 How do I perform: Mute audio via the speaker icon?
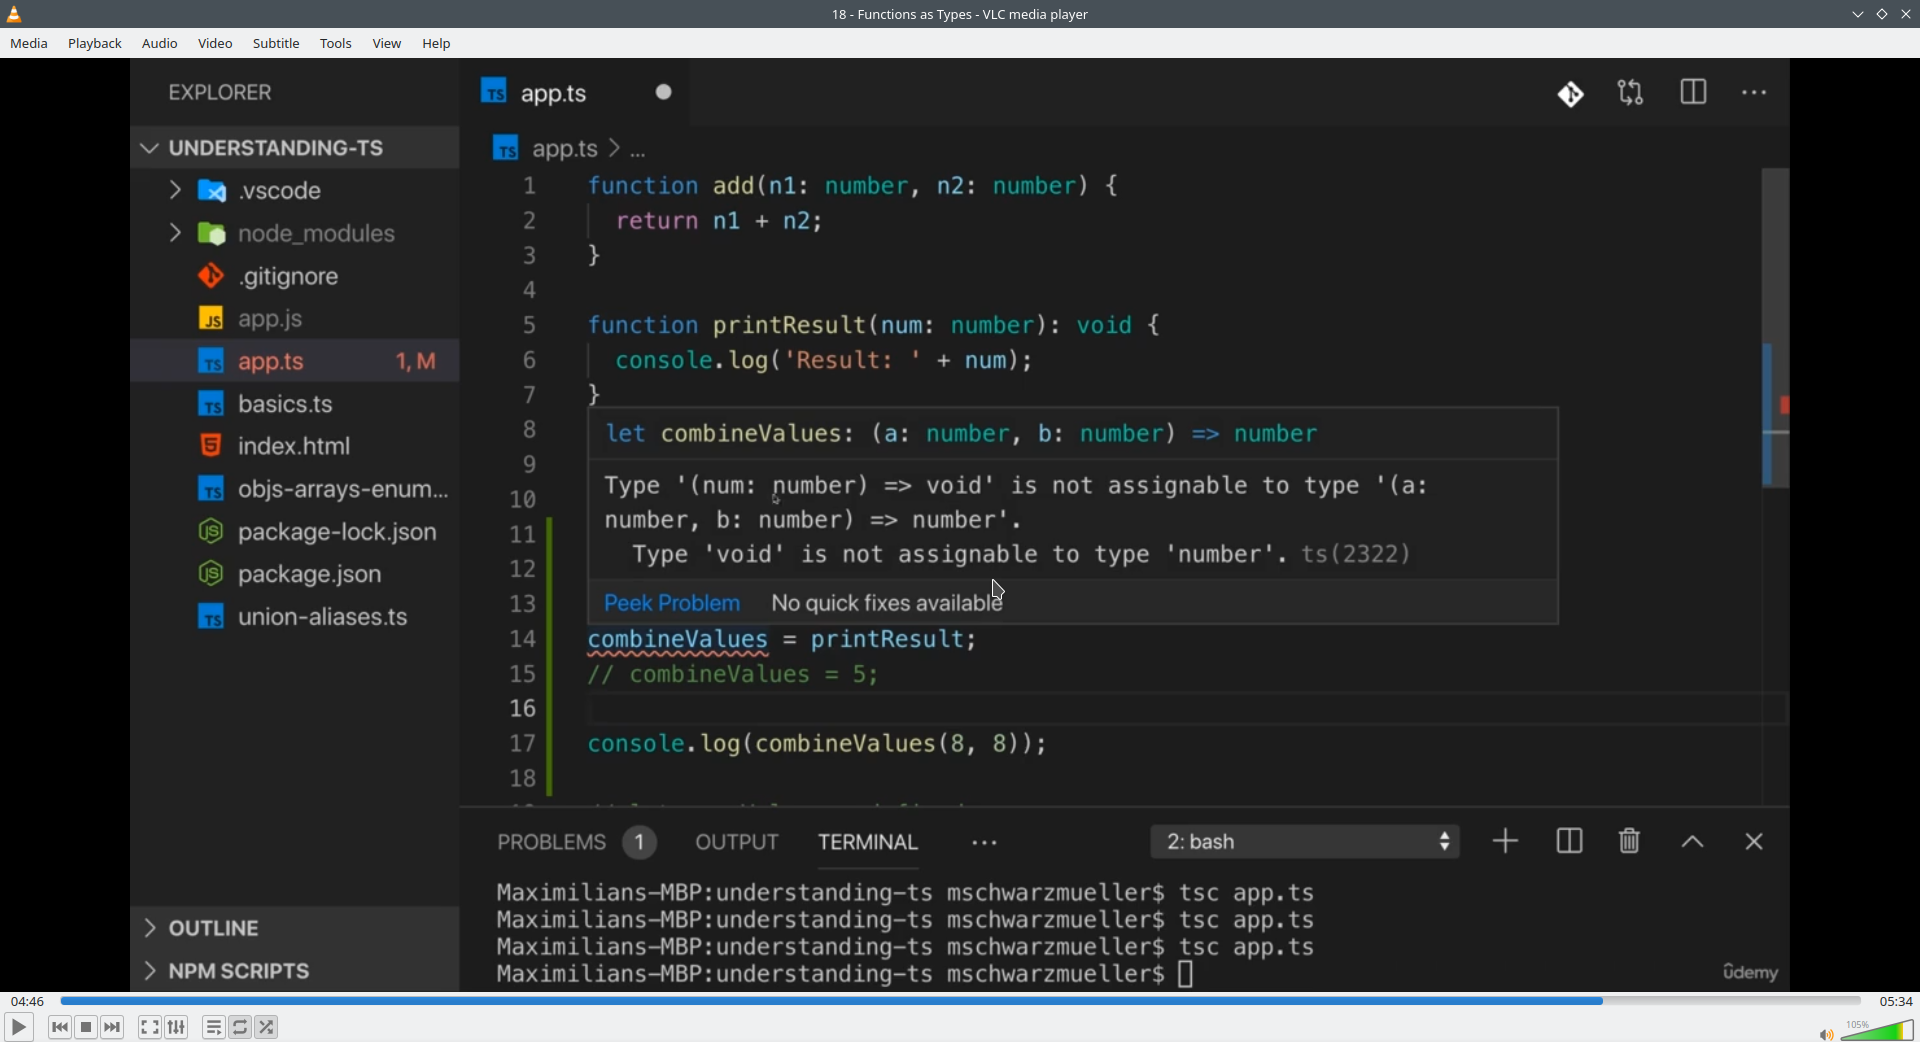(1826, 1034)
